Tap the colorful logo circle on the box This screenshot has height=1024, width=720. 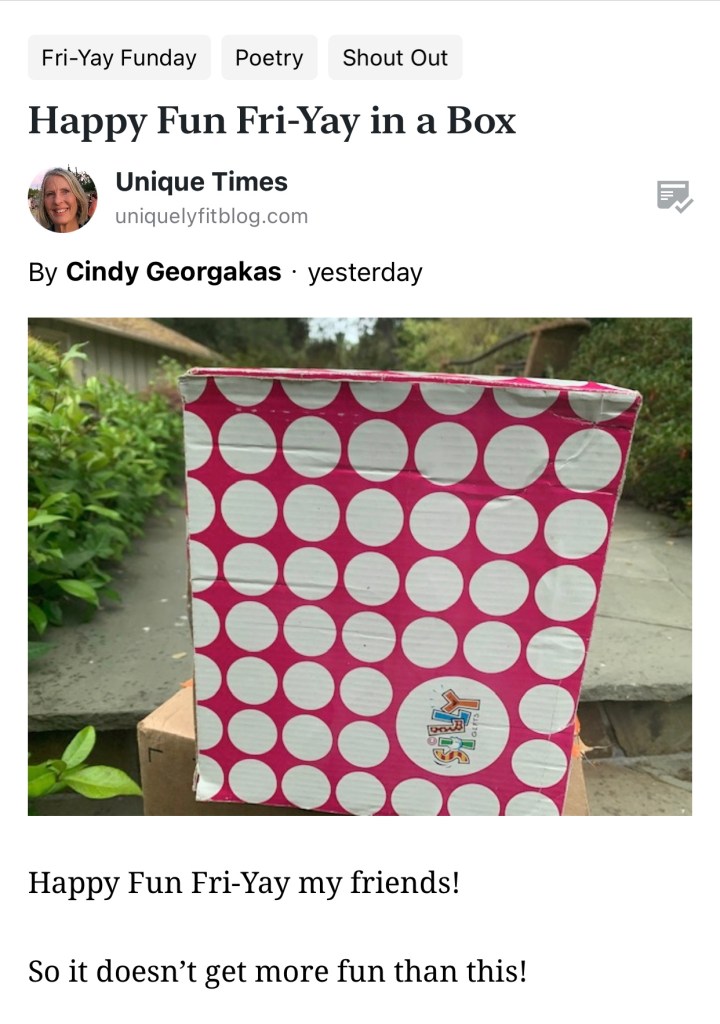452,725
